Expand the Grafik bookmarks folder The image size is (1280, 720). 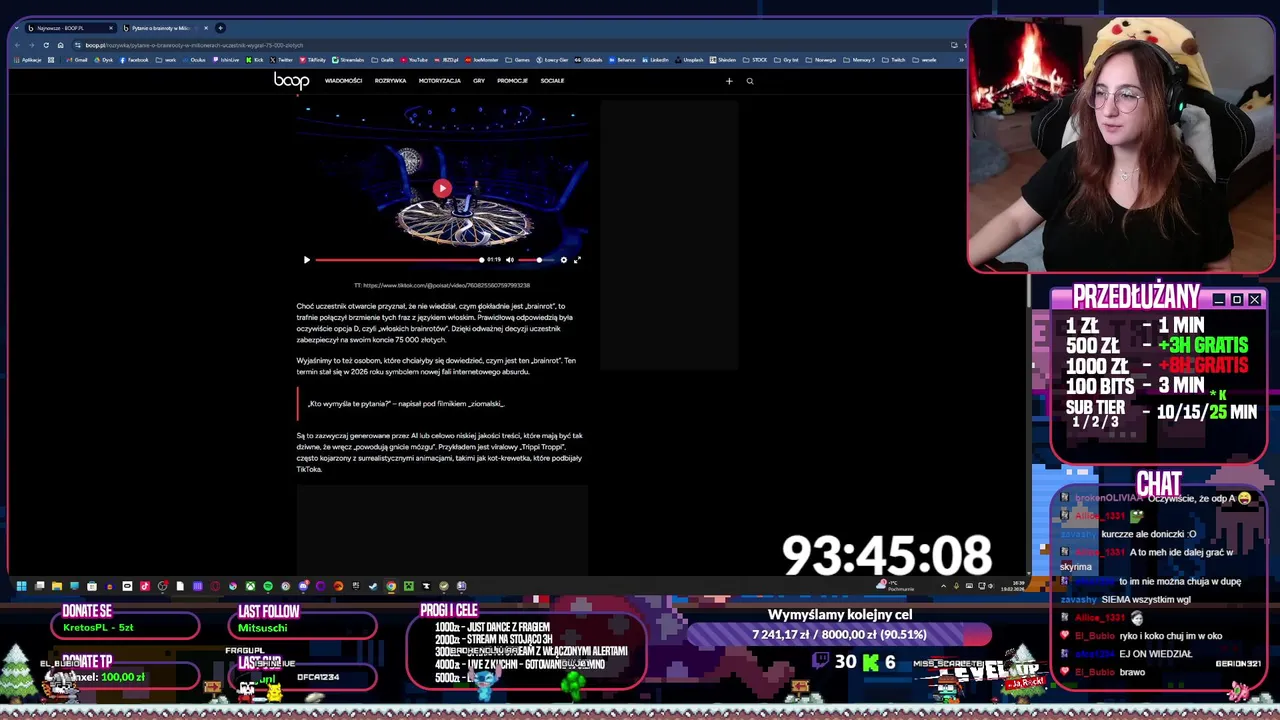tap(383, 60)
